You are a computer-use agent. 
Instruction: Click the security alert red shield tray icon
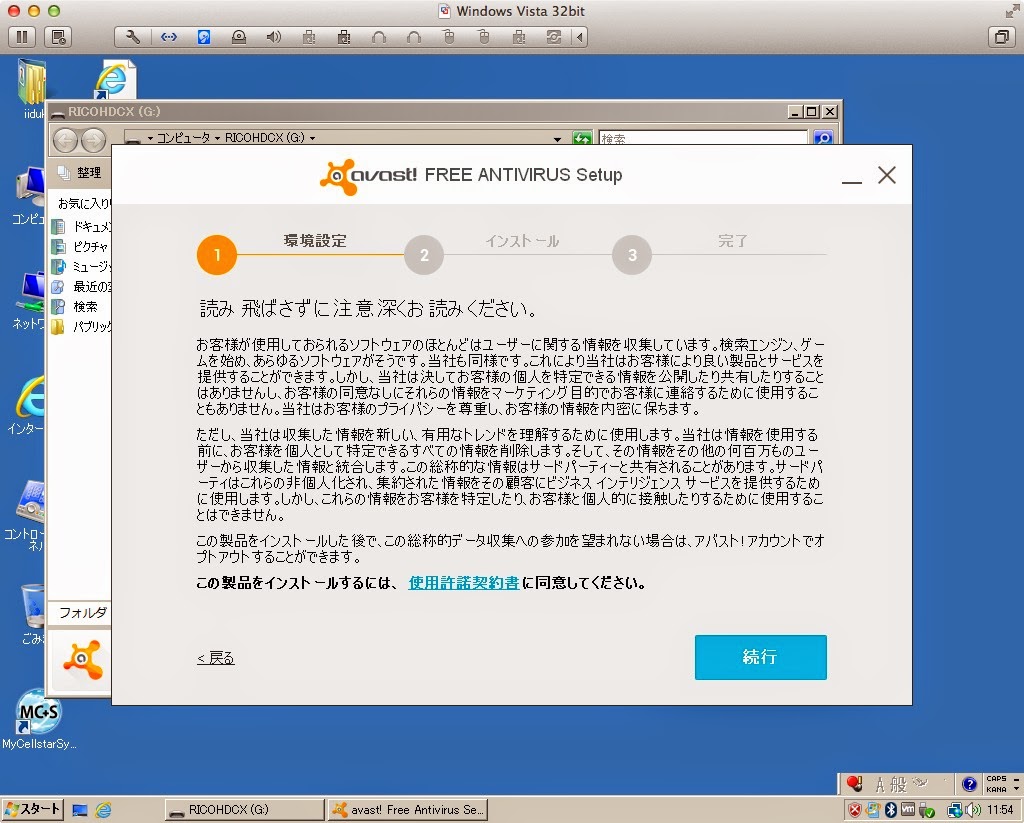[x=854, y=810]
